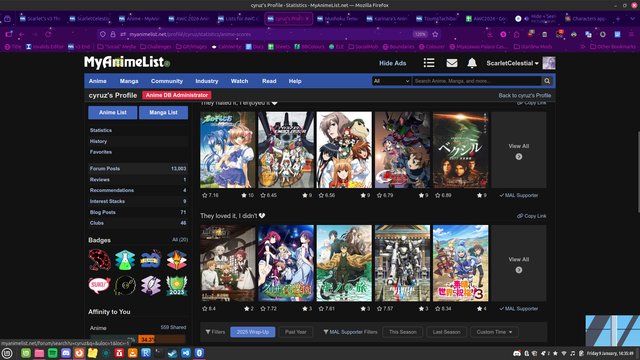Bookmark this page with the star icon
The height and width of the screenshot is (360, 640).
tap(435, 34)
